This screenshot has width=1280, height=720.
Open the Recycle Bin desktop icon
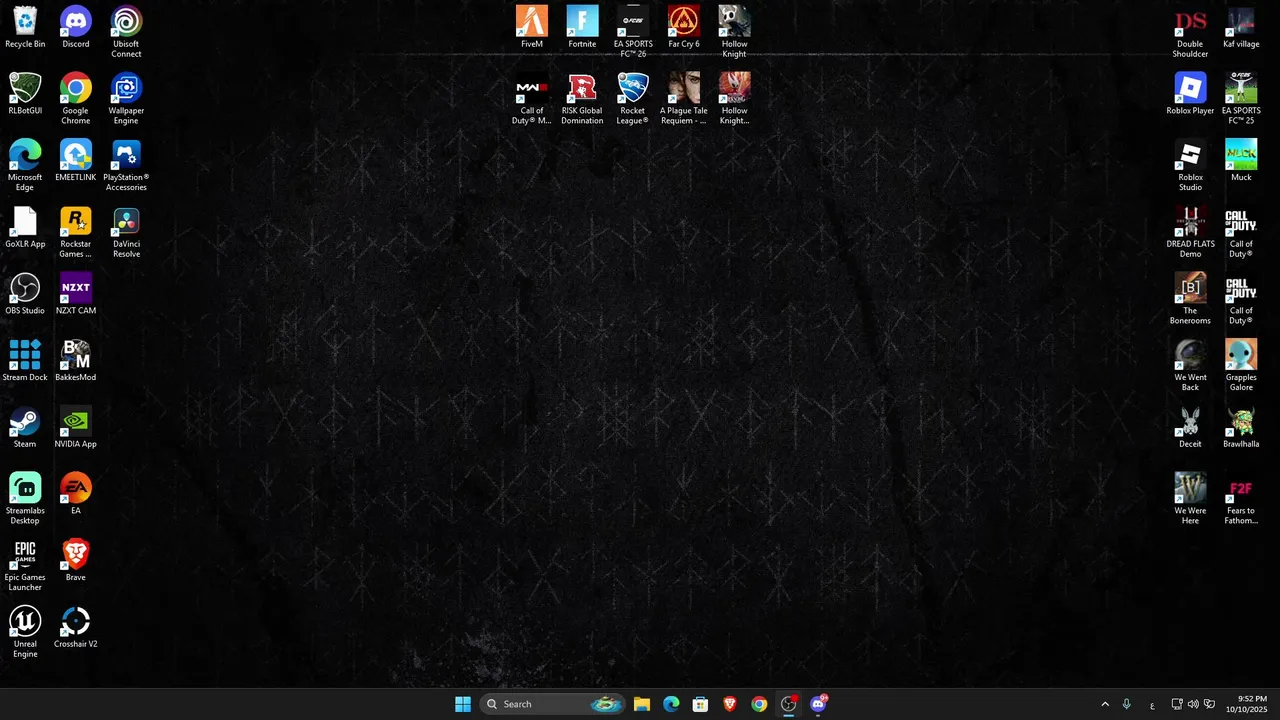[25, 27]
